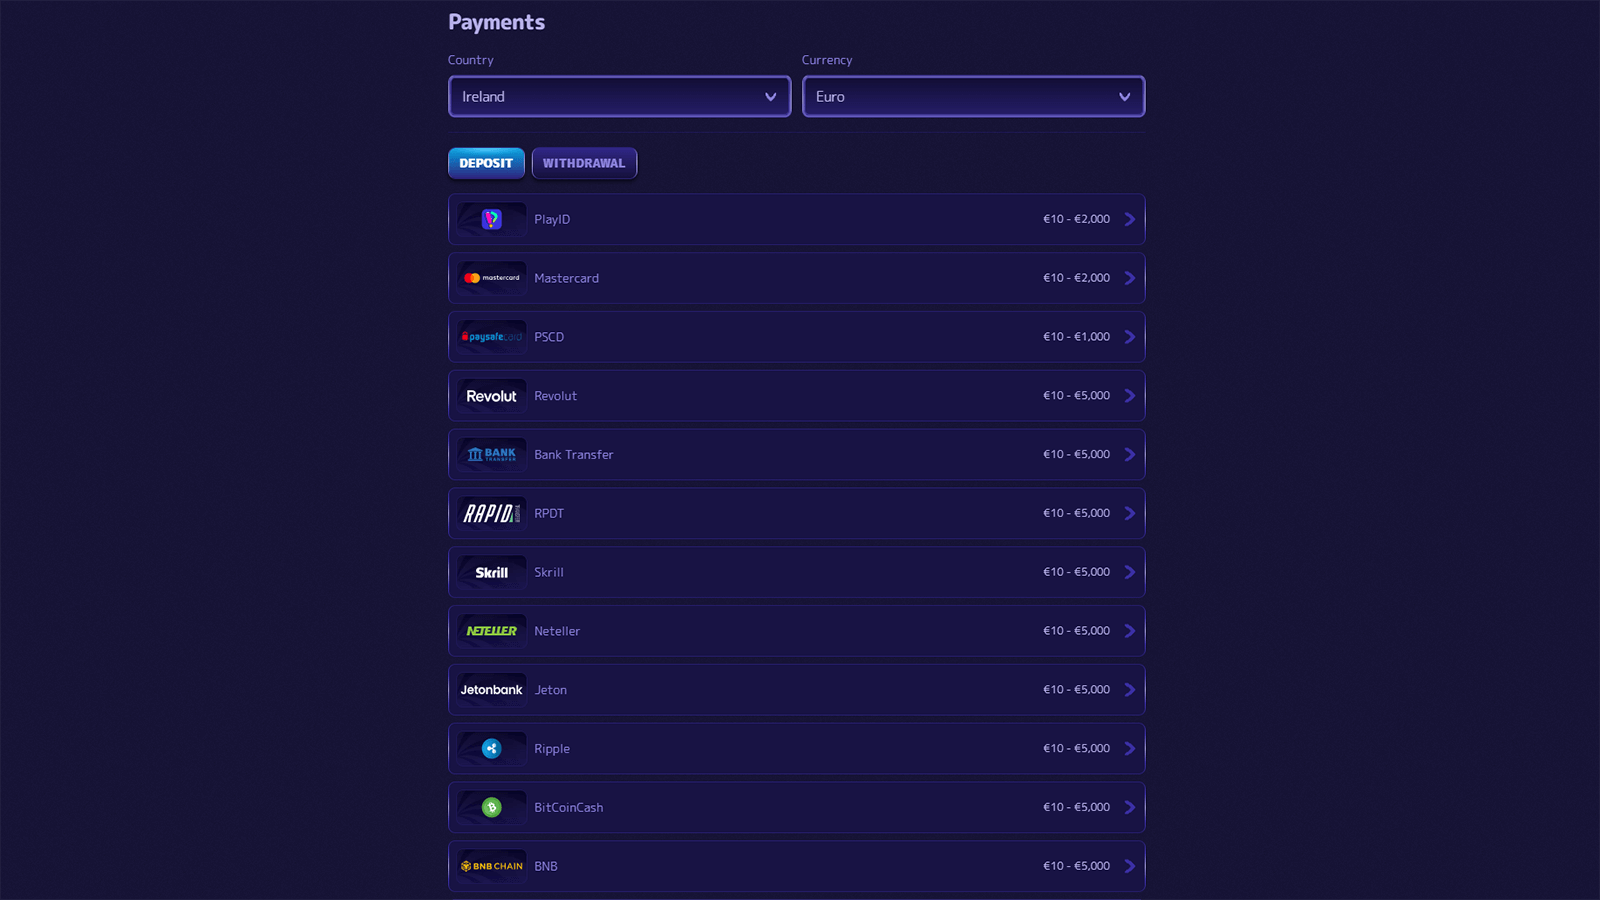Image resolution: width=1600 pixels, height=900 pixels.
Task: Click the Revolut logo icon
Action: click(x=491, y=395)
